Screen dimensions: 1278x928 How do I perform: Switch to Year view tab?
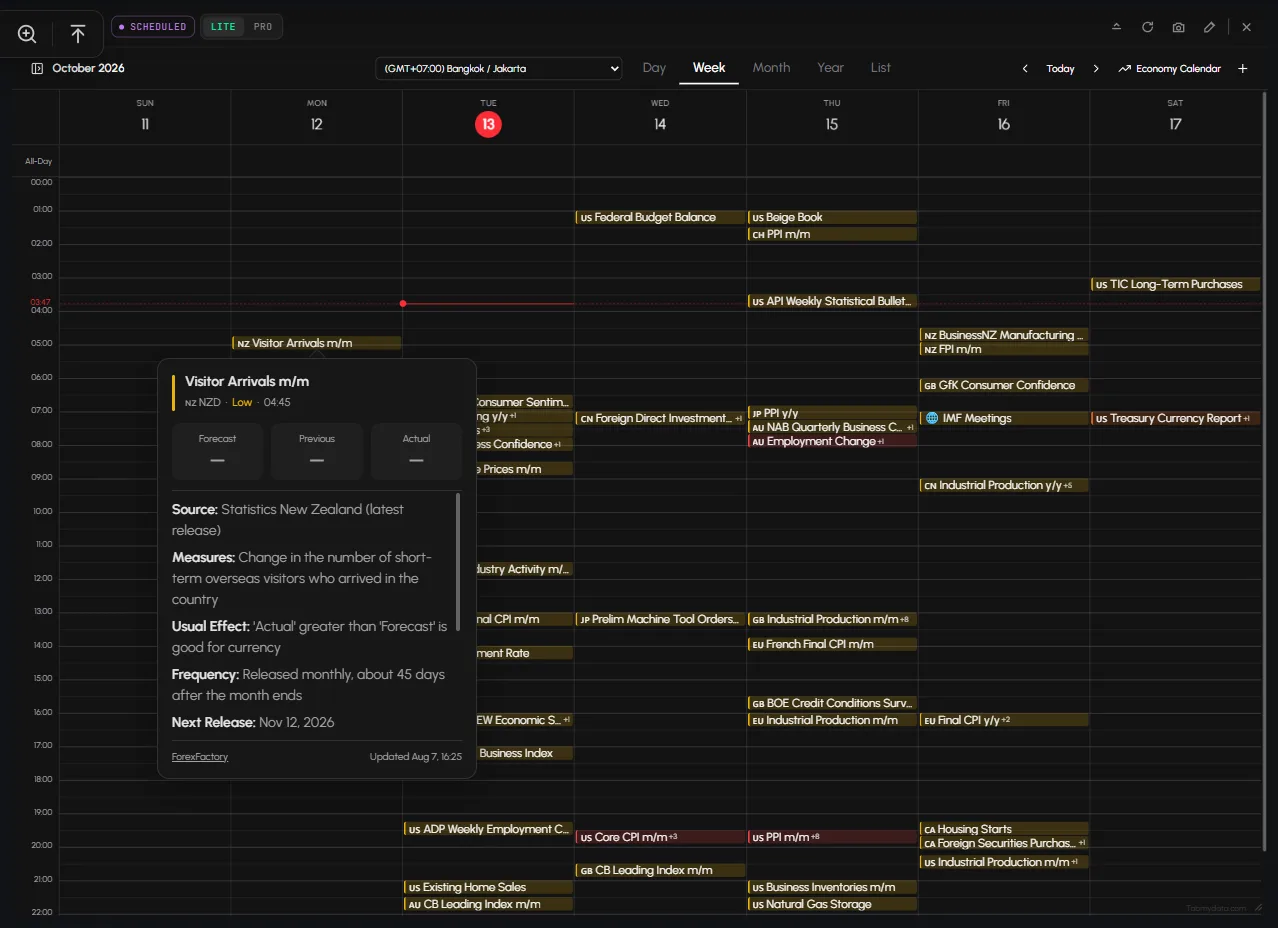tap(830, 68)
